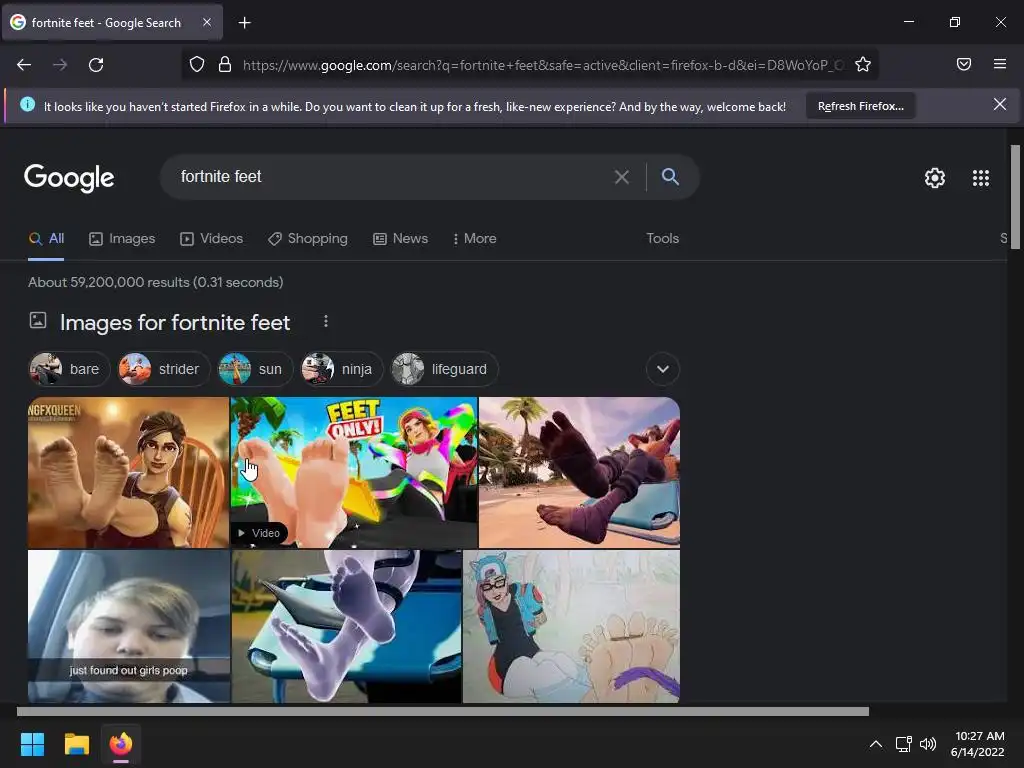This screenshot has height=768, width=1024.
Task: Switch to the Videos tab
Action: (211, 238)
